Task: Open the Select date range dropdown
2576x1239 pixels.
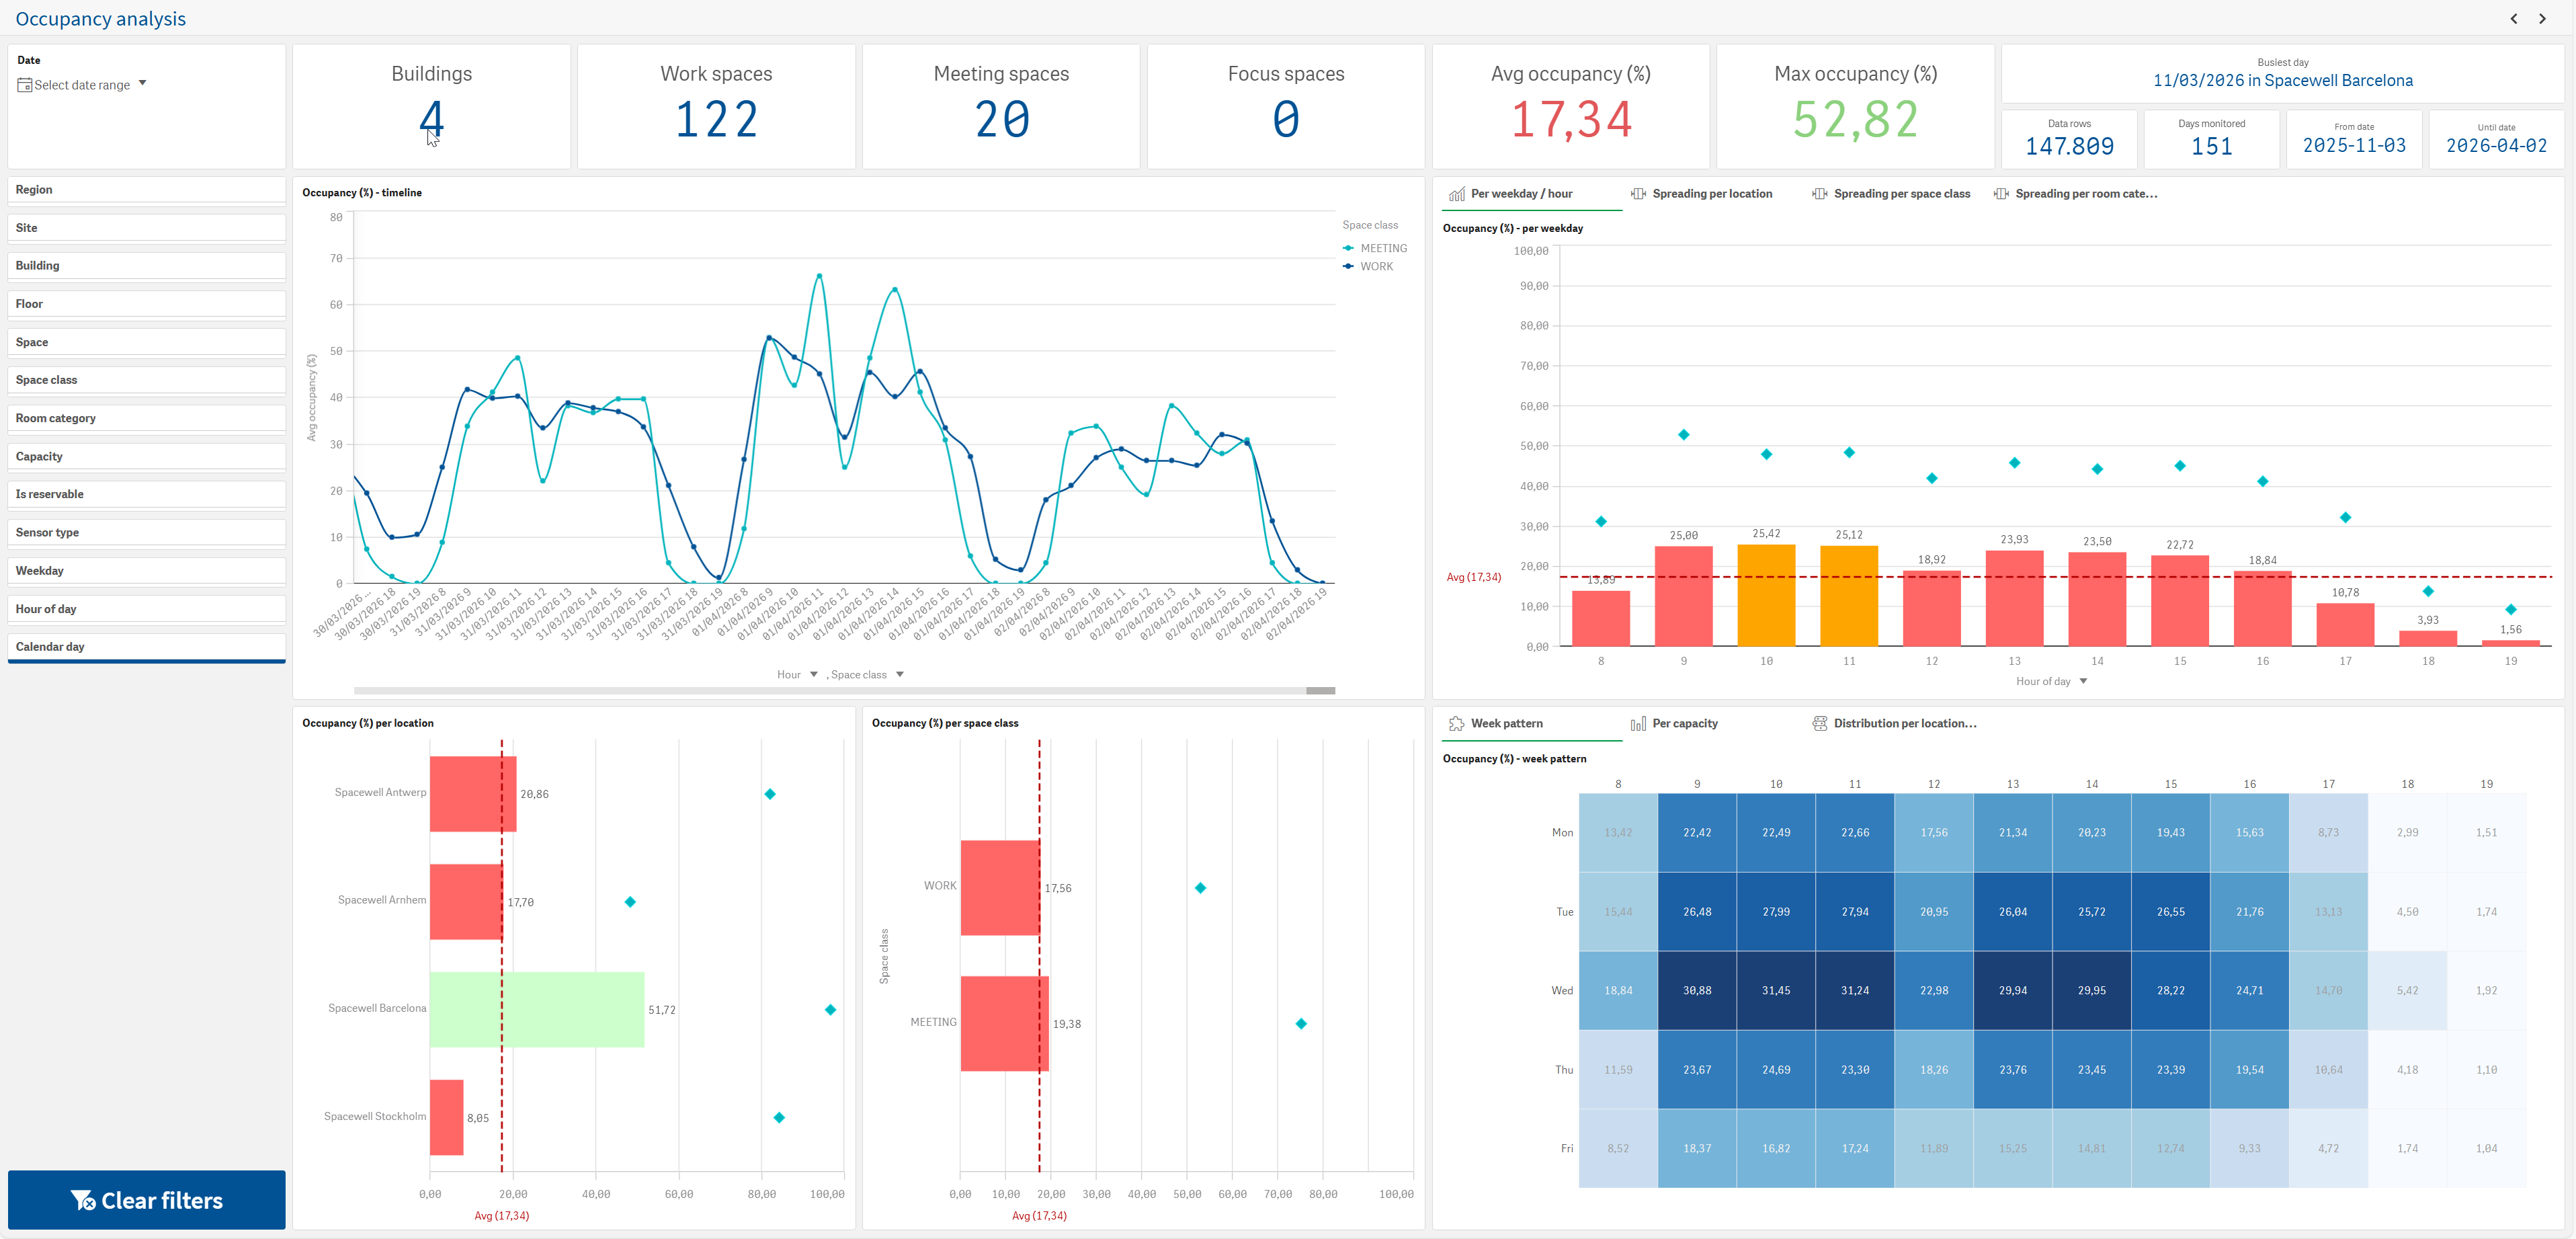Action: click(82, 85)
